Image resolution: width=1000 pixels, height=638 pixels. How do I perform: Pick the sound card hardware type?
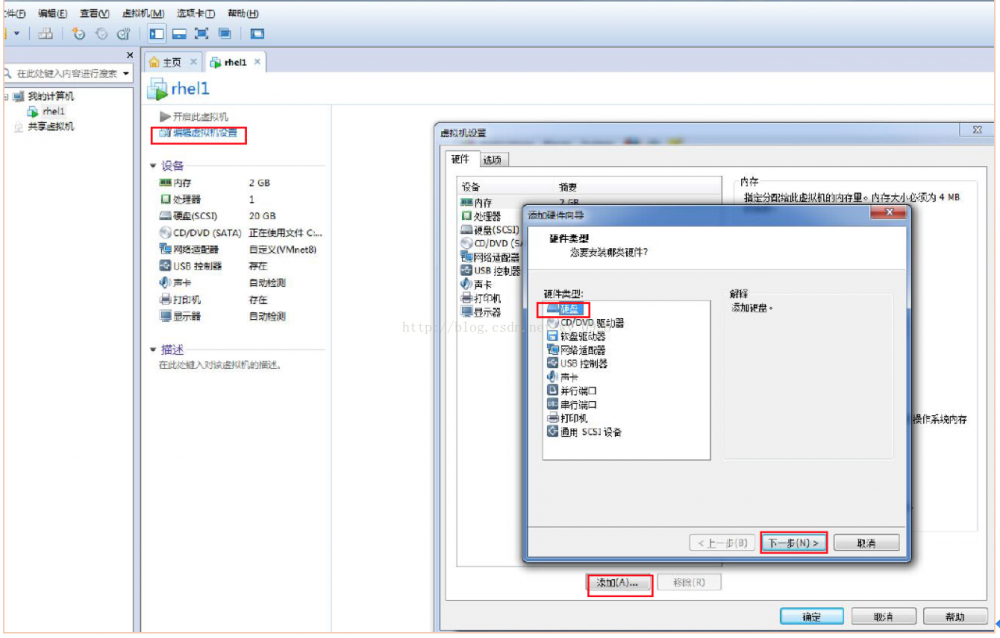(x=568, y=377)
